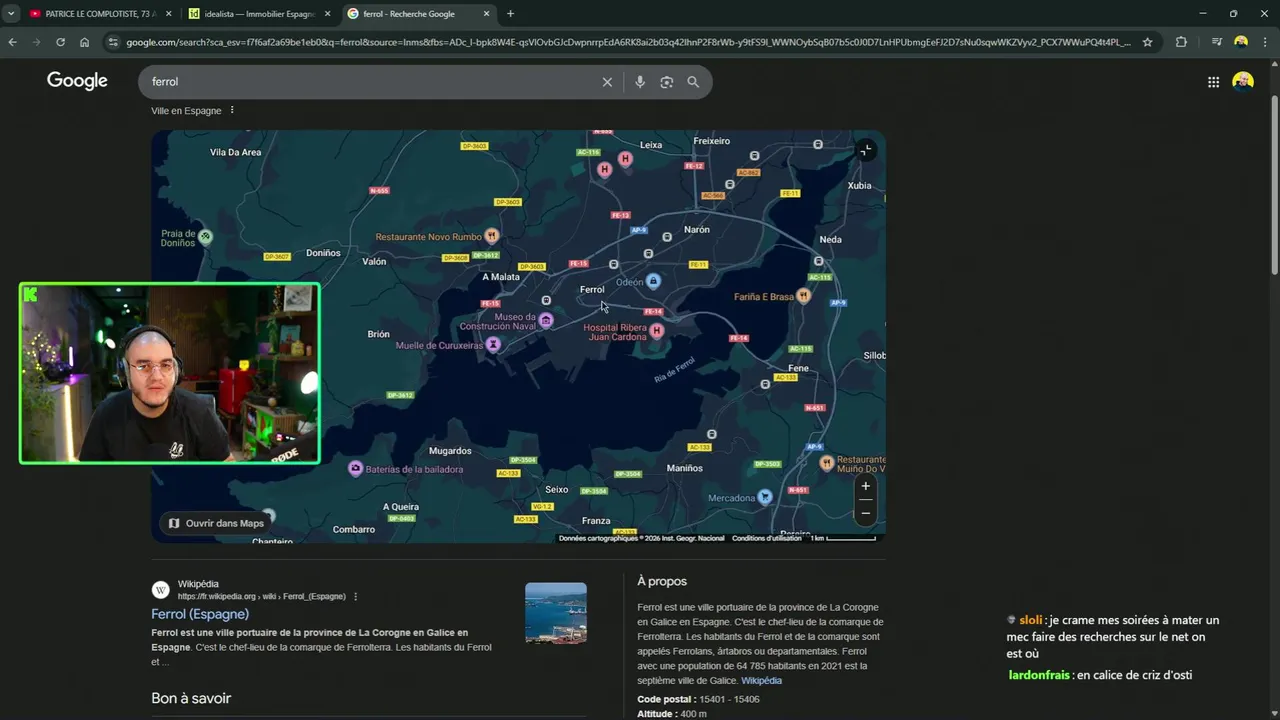This screenshot has height=720, width=1280.
Task: Click the Restaurante Novo Rumbo restaurant pin
Action: pyautogui.click(x=491, y=236)
